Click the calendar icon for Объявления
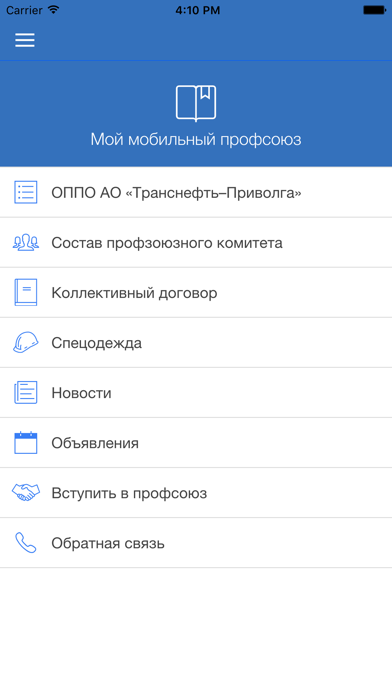 26,443
